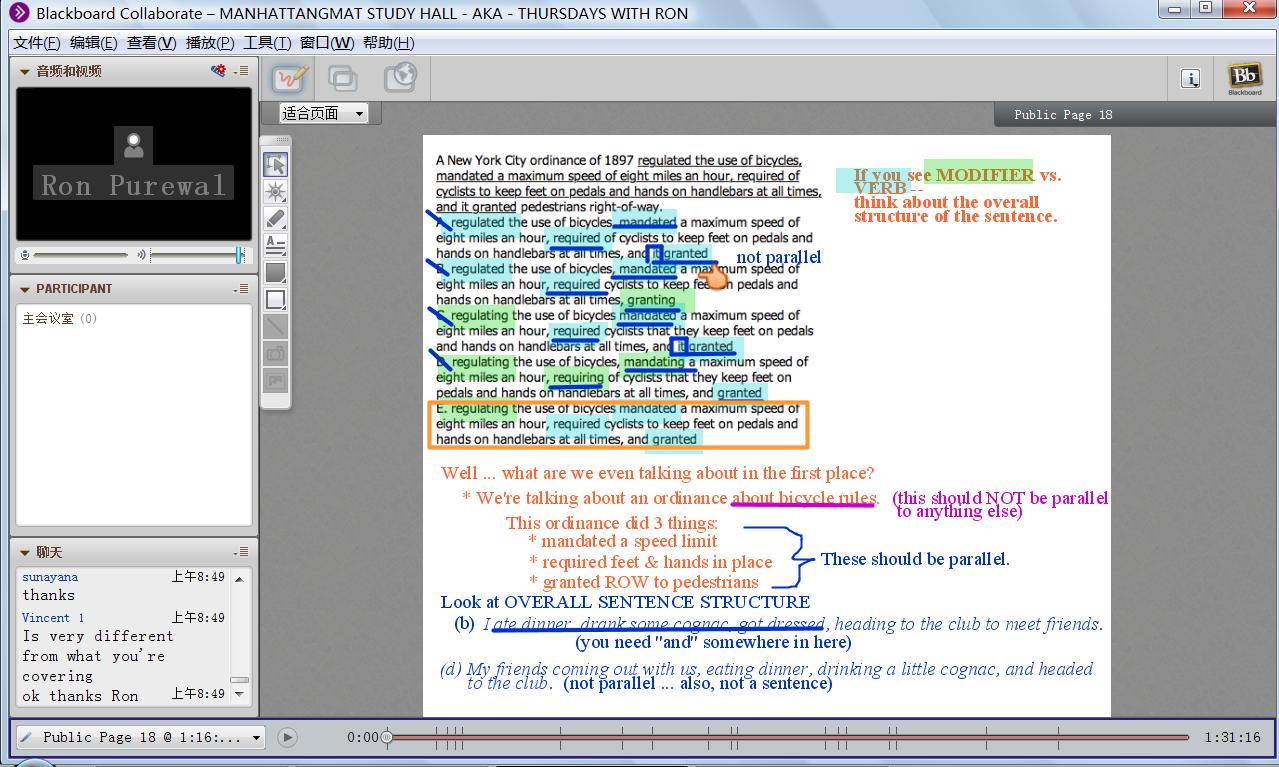Viewport: 1279px width, 767px height.
Task: Switch to Whiteboard mode
Action: click(289, 78)
